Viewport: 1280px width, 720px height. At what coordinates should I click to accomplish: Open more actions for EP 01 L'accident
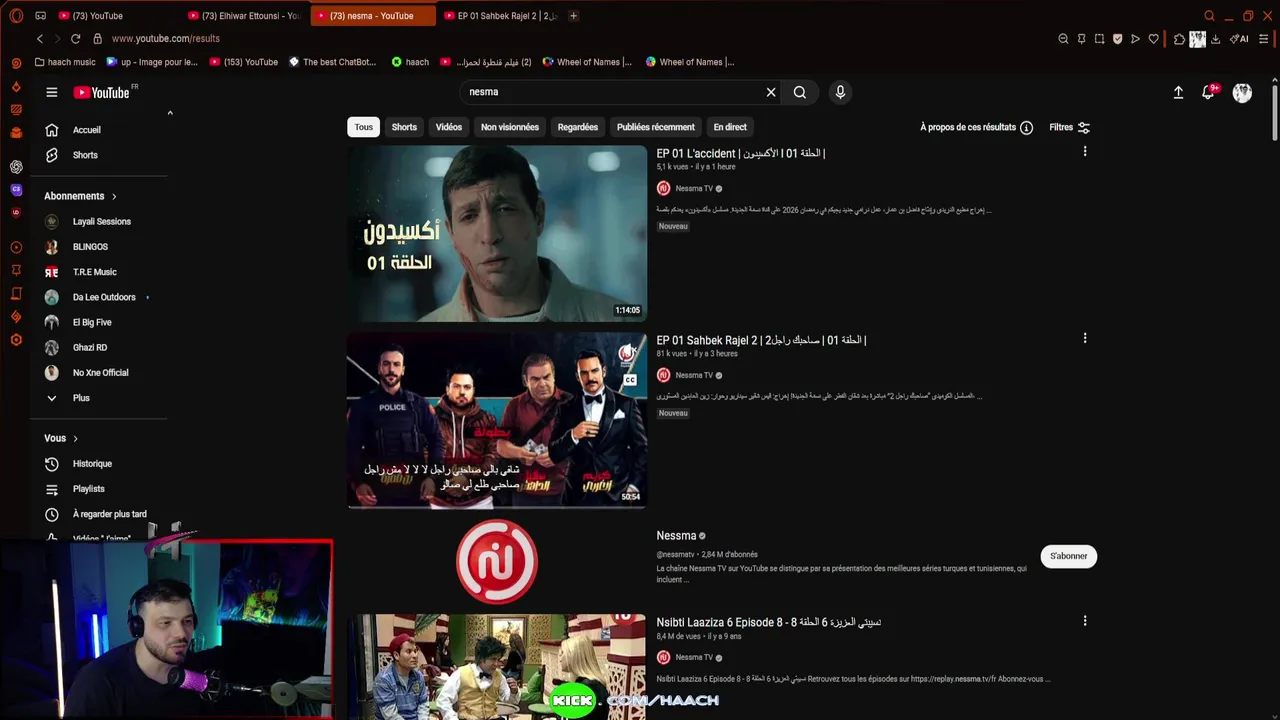pos(1085,152)
